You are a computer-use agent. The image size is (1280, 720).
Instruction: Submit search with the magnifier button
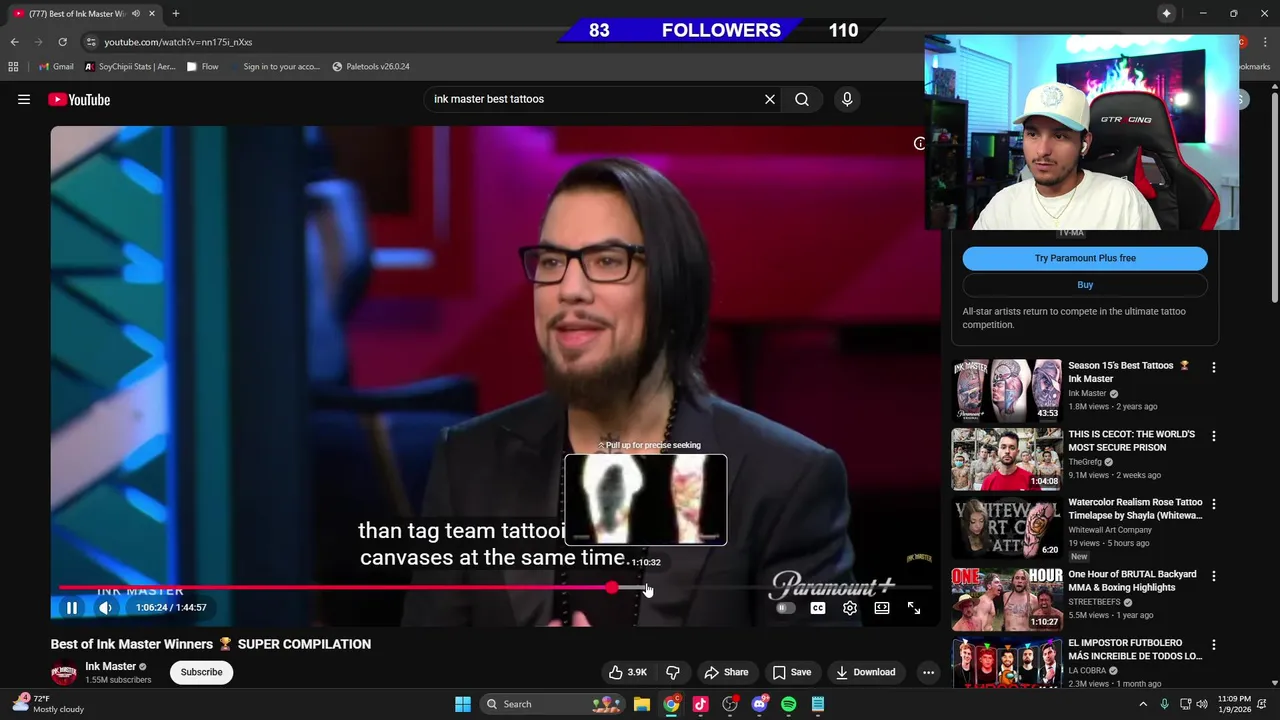pos(802,99)
